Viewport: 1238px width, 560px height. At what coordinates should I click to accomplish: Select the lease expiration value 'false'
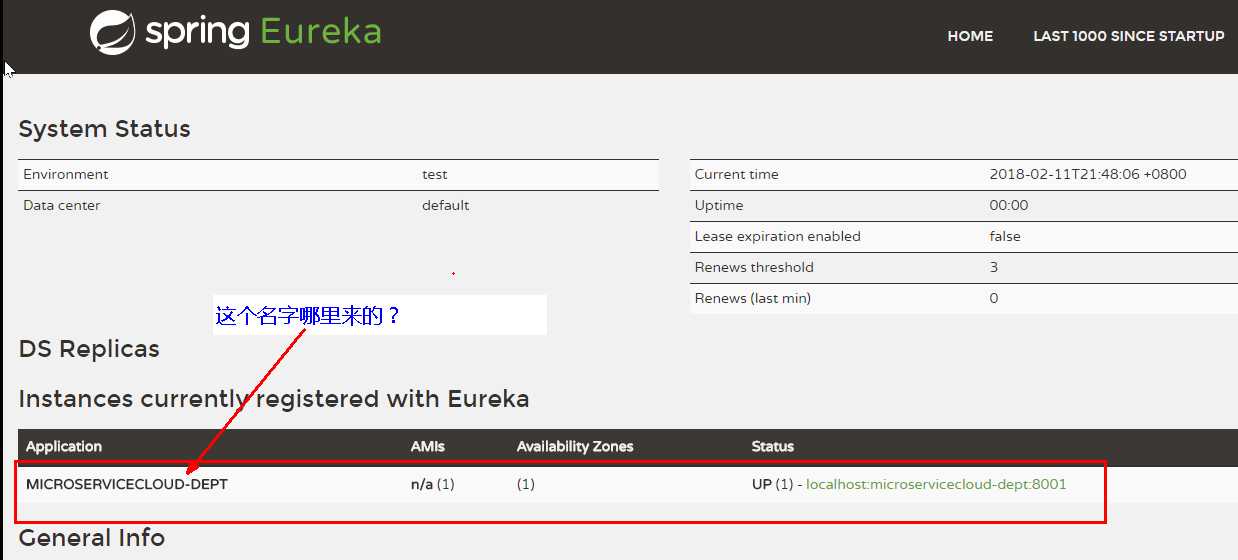[x=1005, y=236]
